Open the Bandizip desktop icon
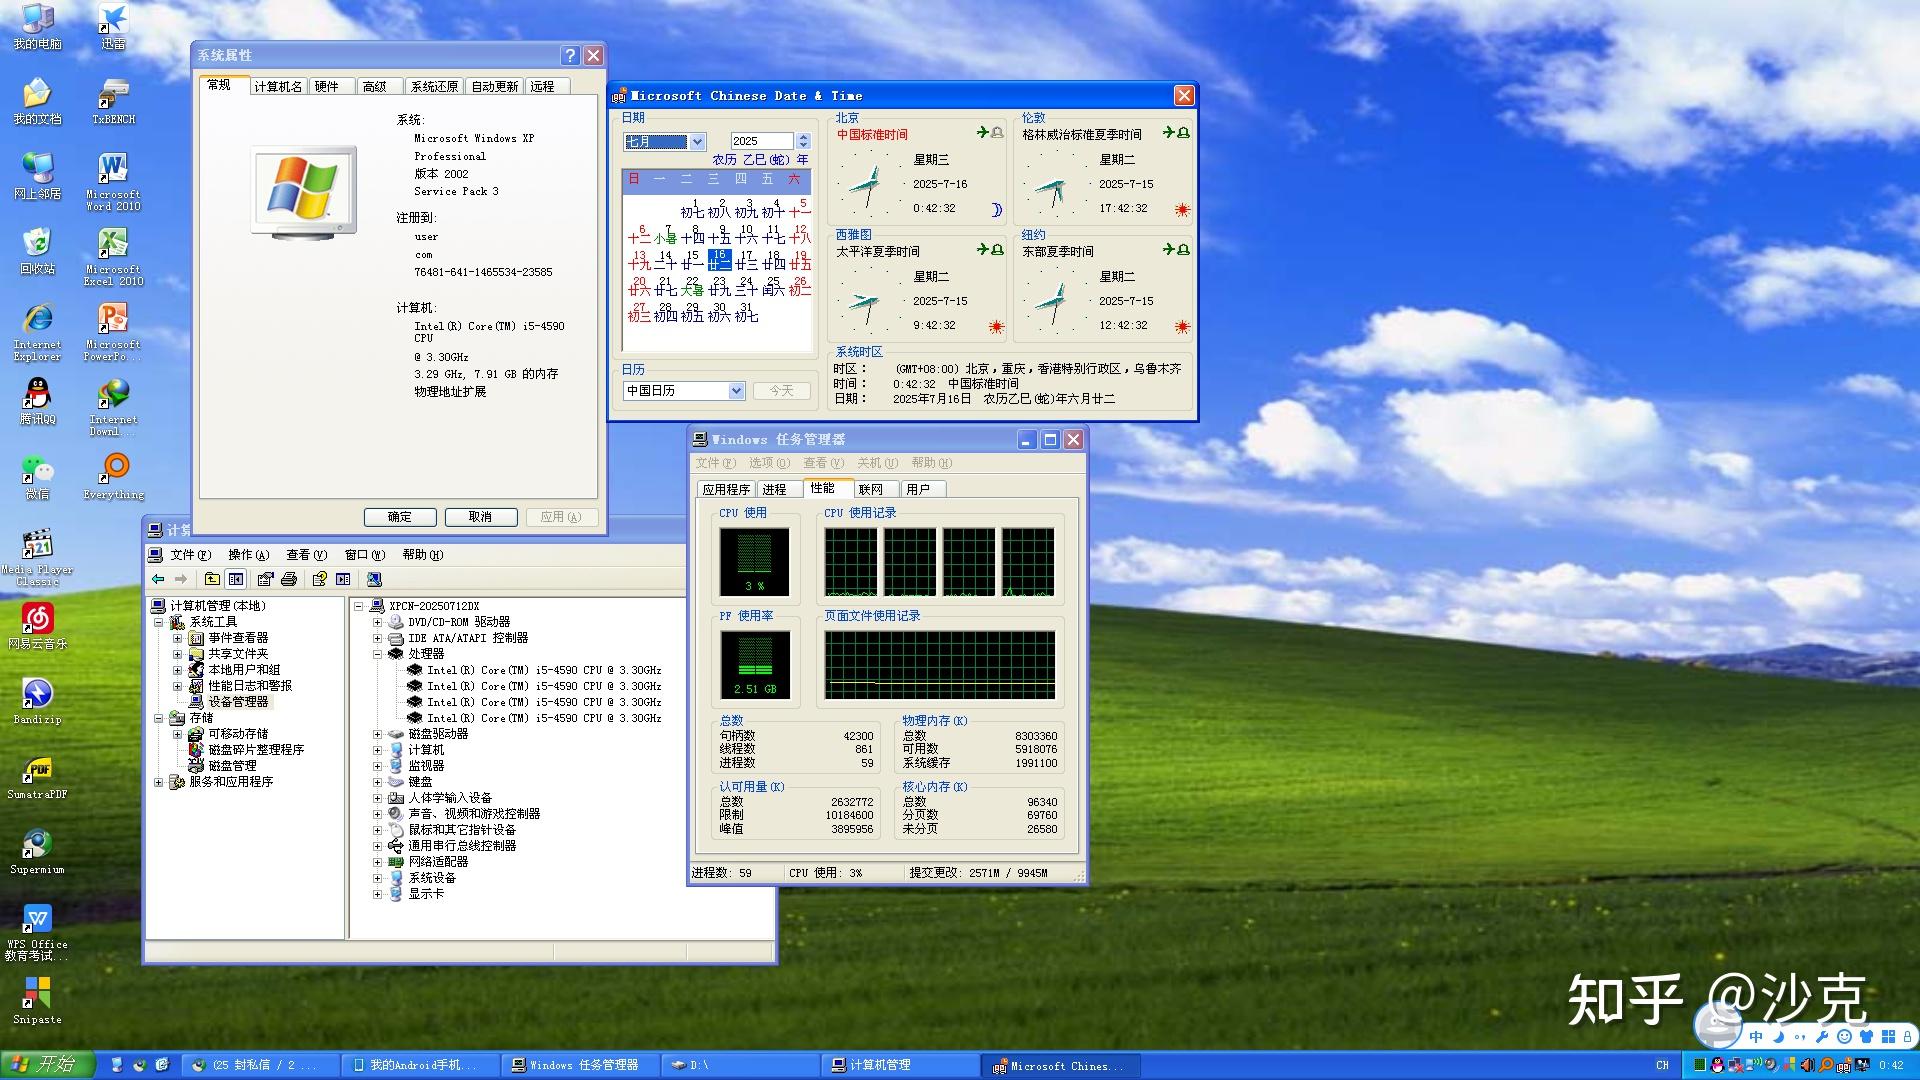Screen dimensions: 1920x1080 tap(37, 701)
